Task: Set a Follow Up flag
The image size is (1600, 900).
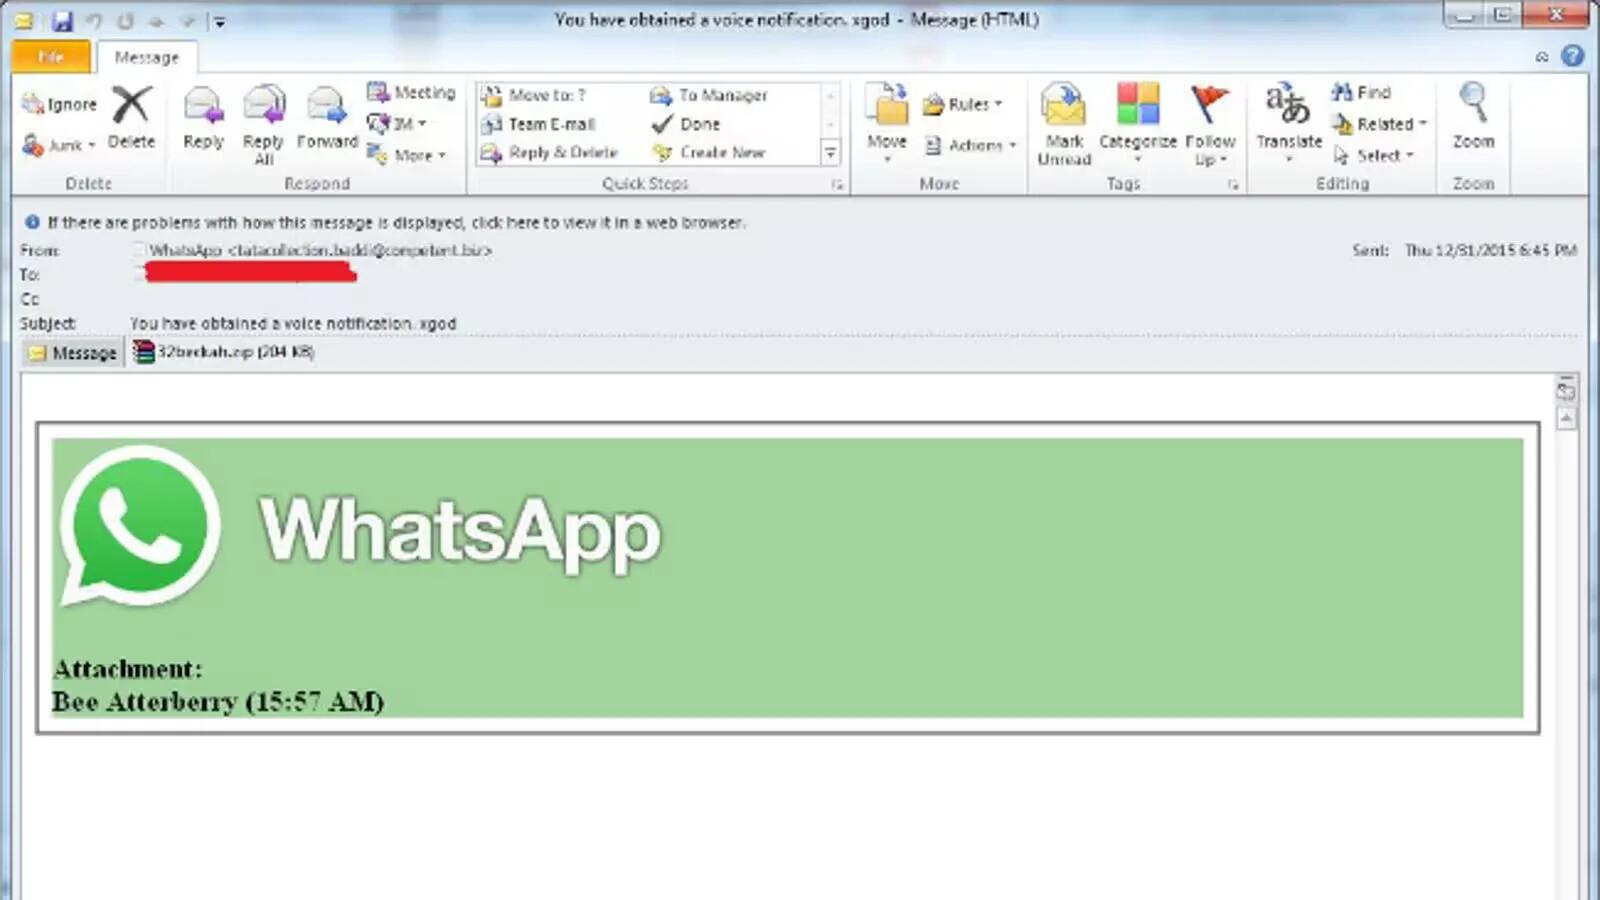Action: (x=1210, y=124)
